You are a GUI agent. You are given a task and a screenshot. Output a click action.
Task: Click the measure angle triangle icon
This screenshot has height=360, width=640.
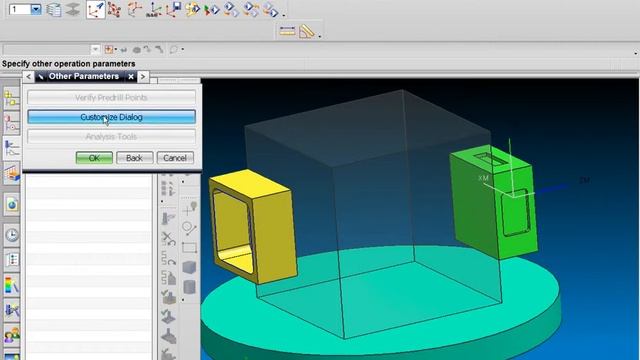tap(307, 31)
